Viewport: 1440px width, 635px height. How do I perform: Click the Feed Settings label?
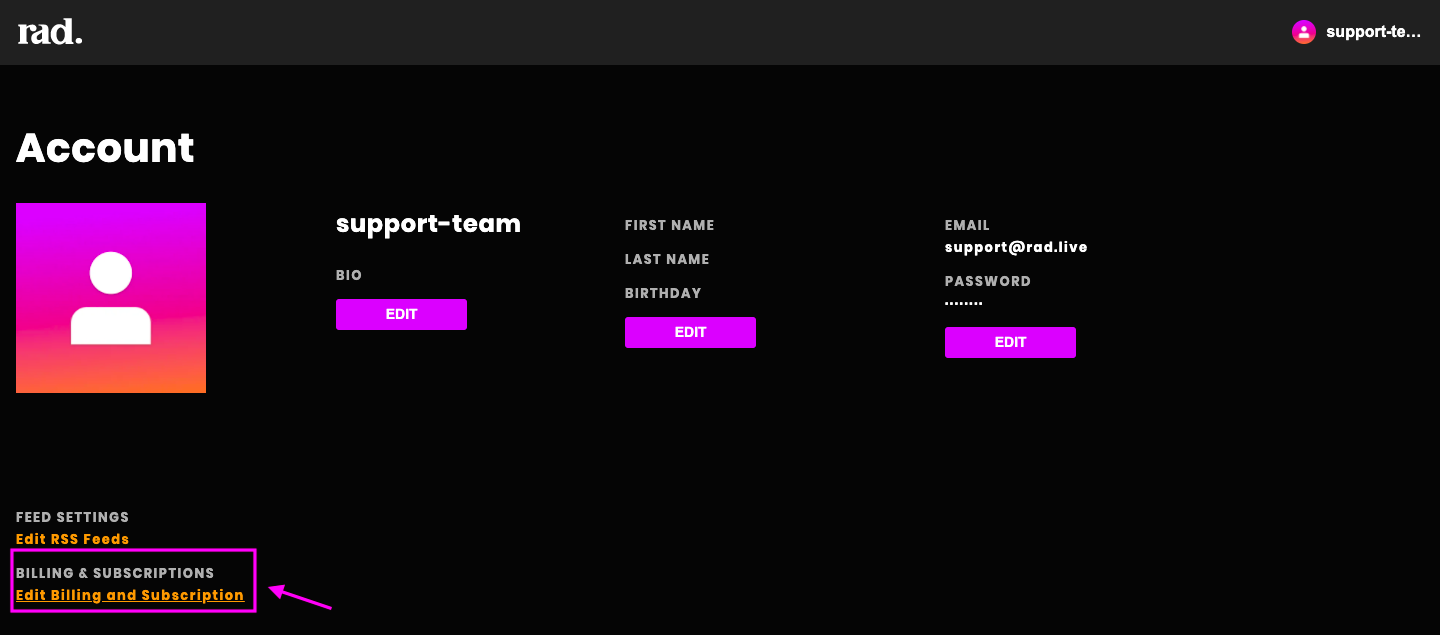72,517
